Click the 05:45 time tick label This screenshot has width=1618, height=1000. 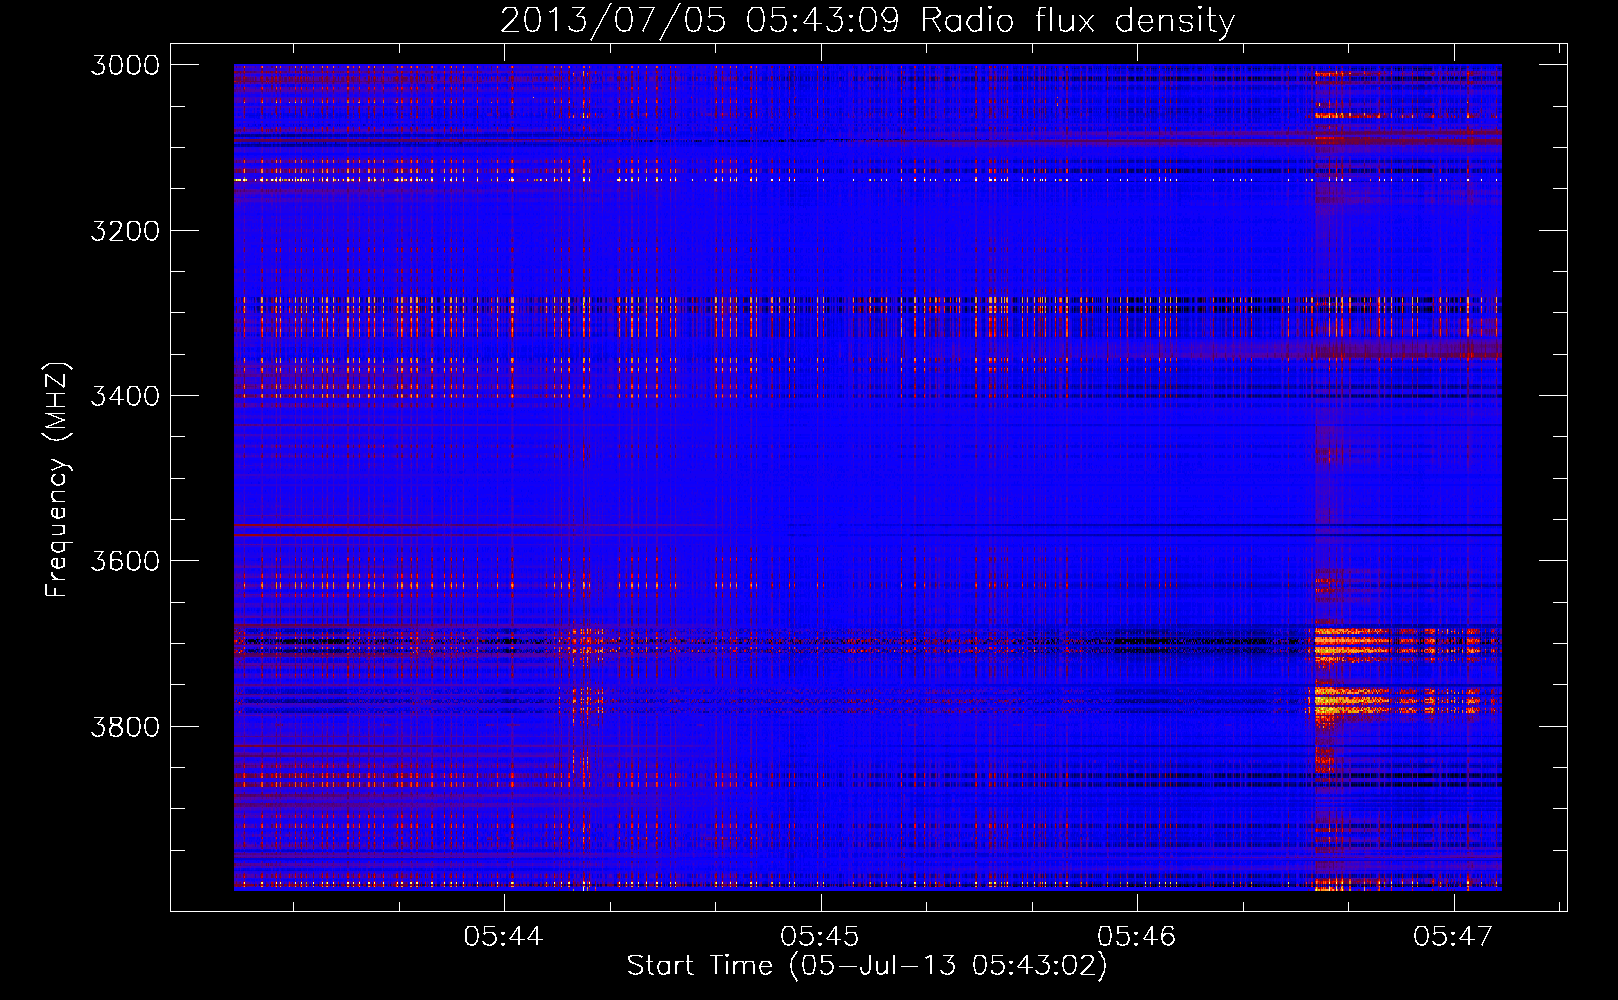pyautogui.click(x=820, y=936)
